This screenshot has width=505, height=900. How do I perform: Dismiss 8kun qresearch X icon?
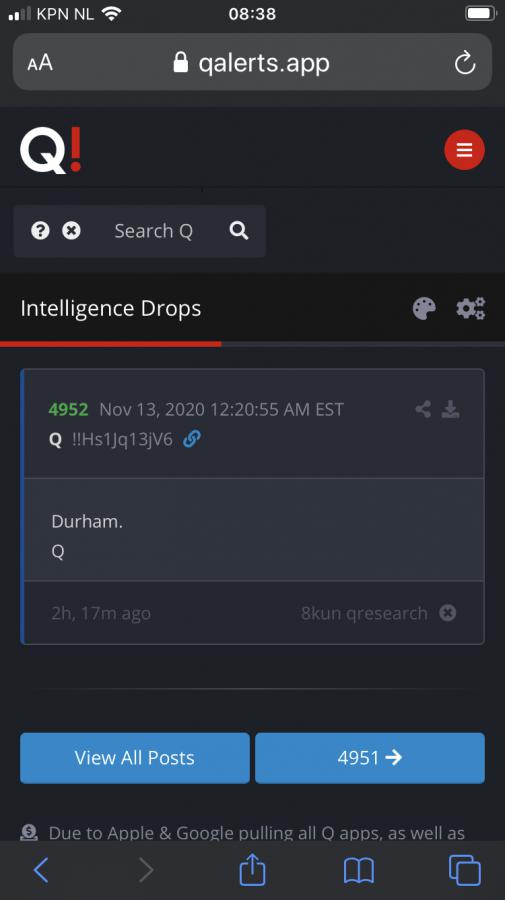[448, 613]
